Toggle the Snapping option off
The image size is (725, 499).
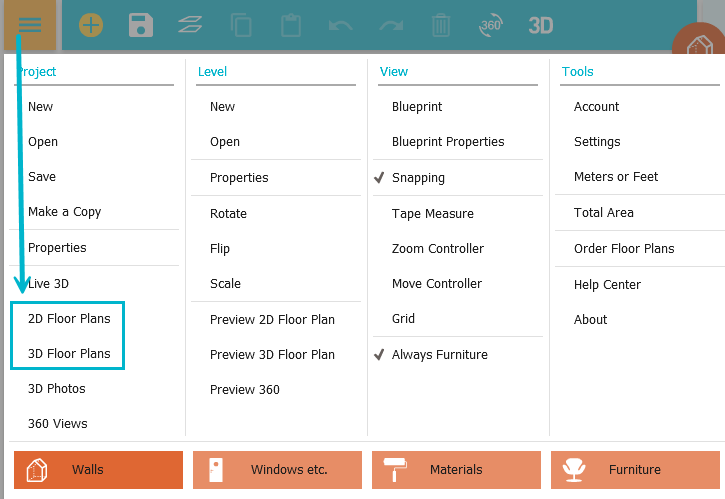click(x=418, y=178)
